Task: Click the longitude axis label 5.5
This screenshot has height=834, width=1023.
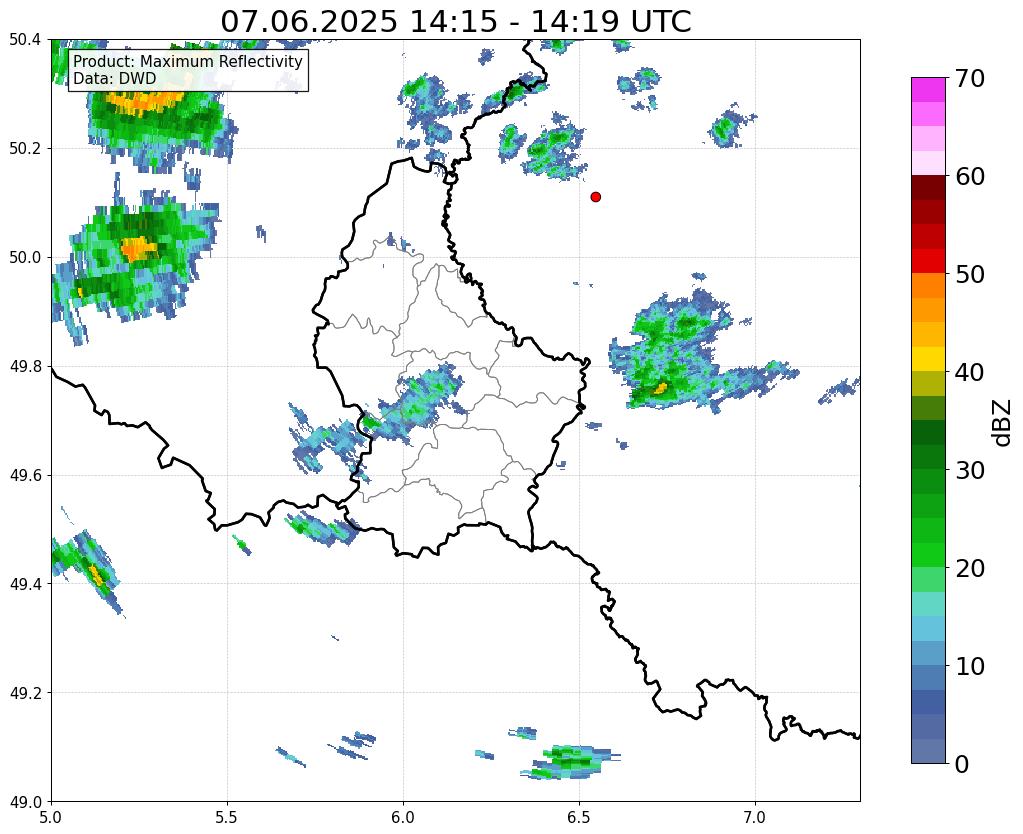Action: pos(227,817)
